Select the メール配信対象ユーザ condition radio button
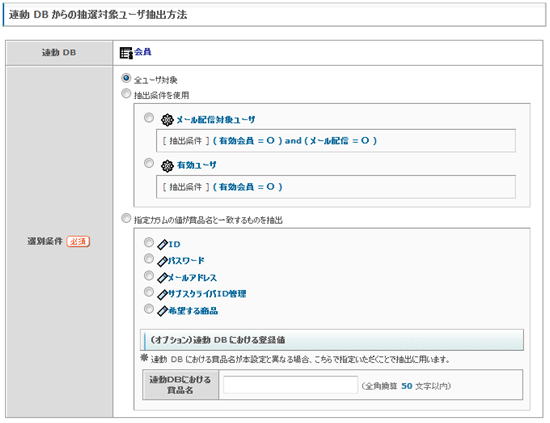 coord(149,118)
